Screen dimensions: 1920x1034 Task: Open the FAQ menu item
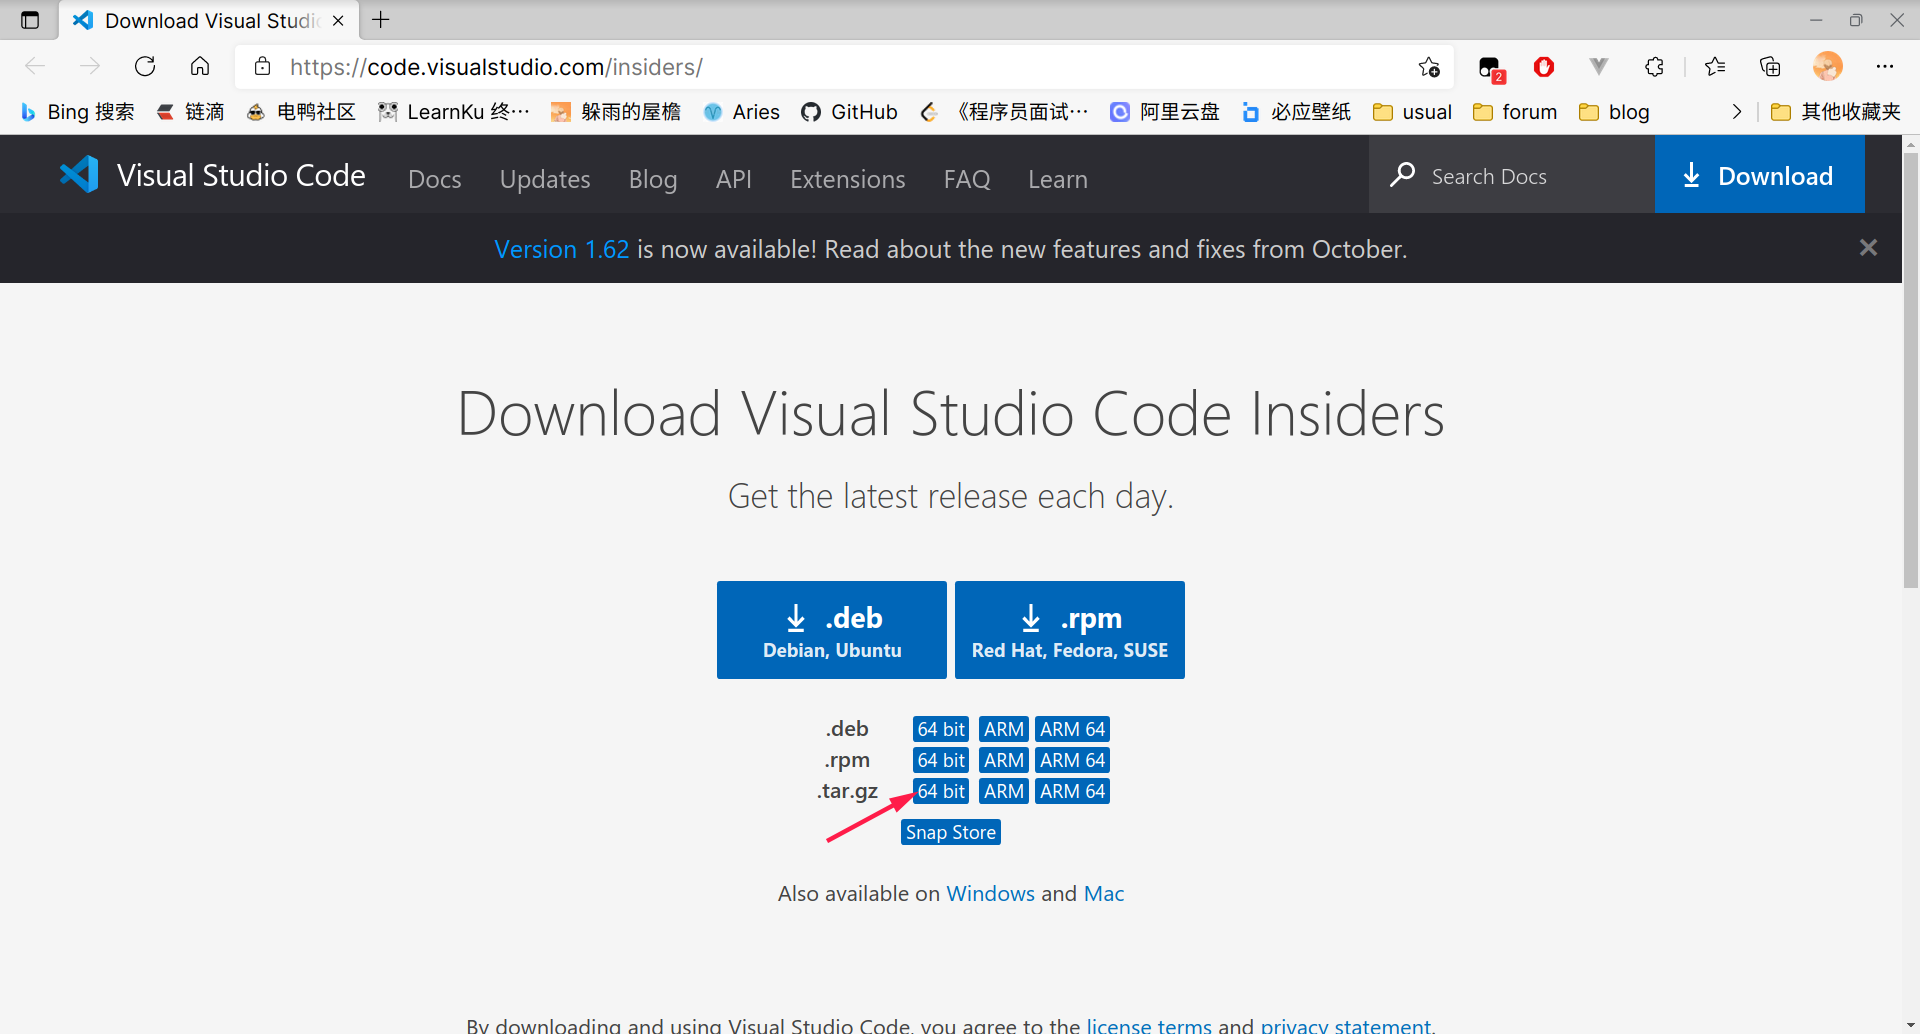[x=967, y=179]
